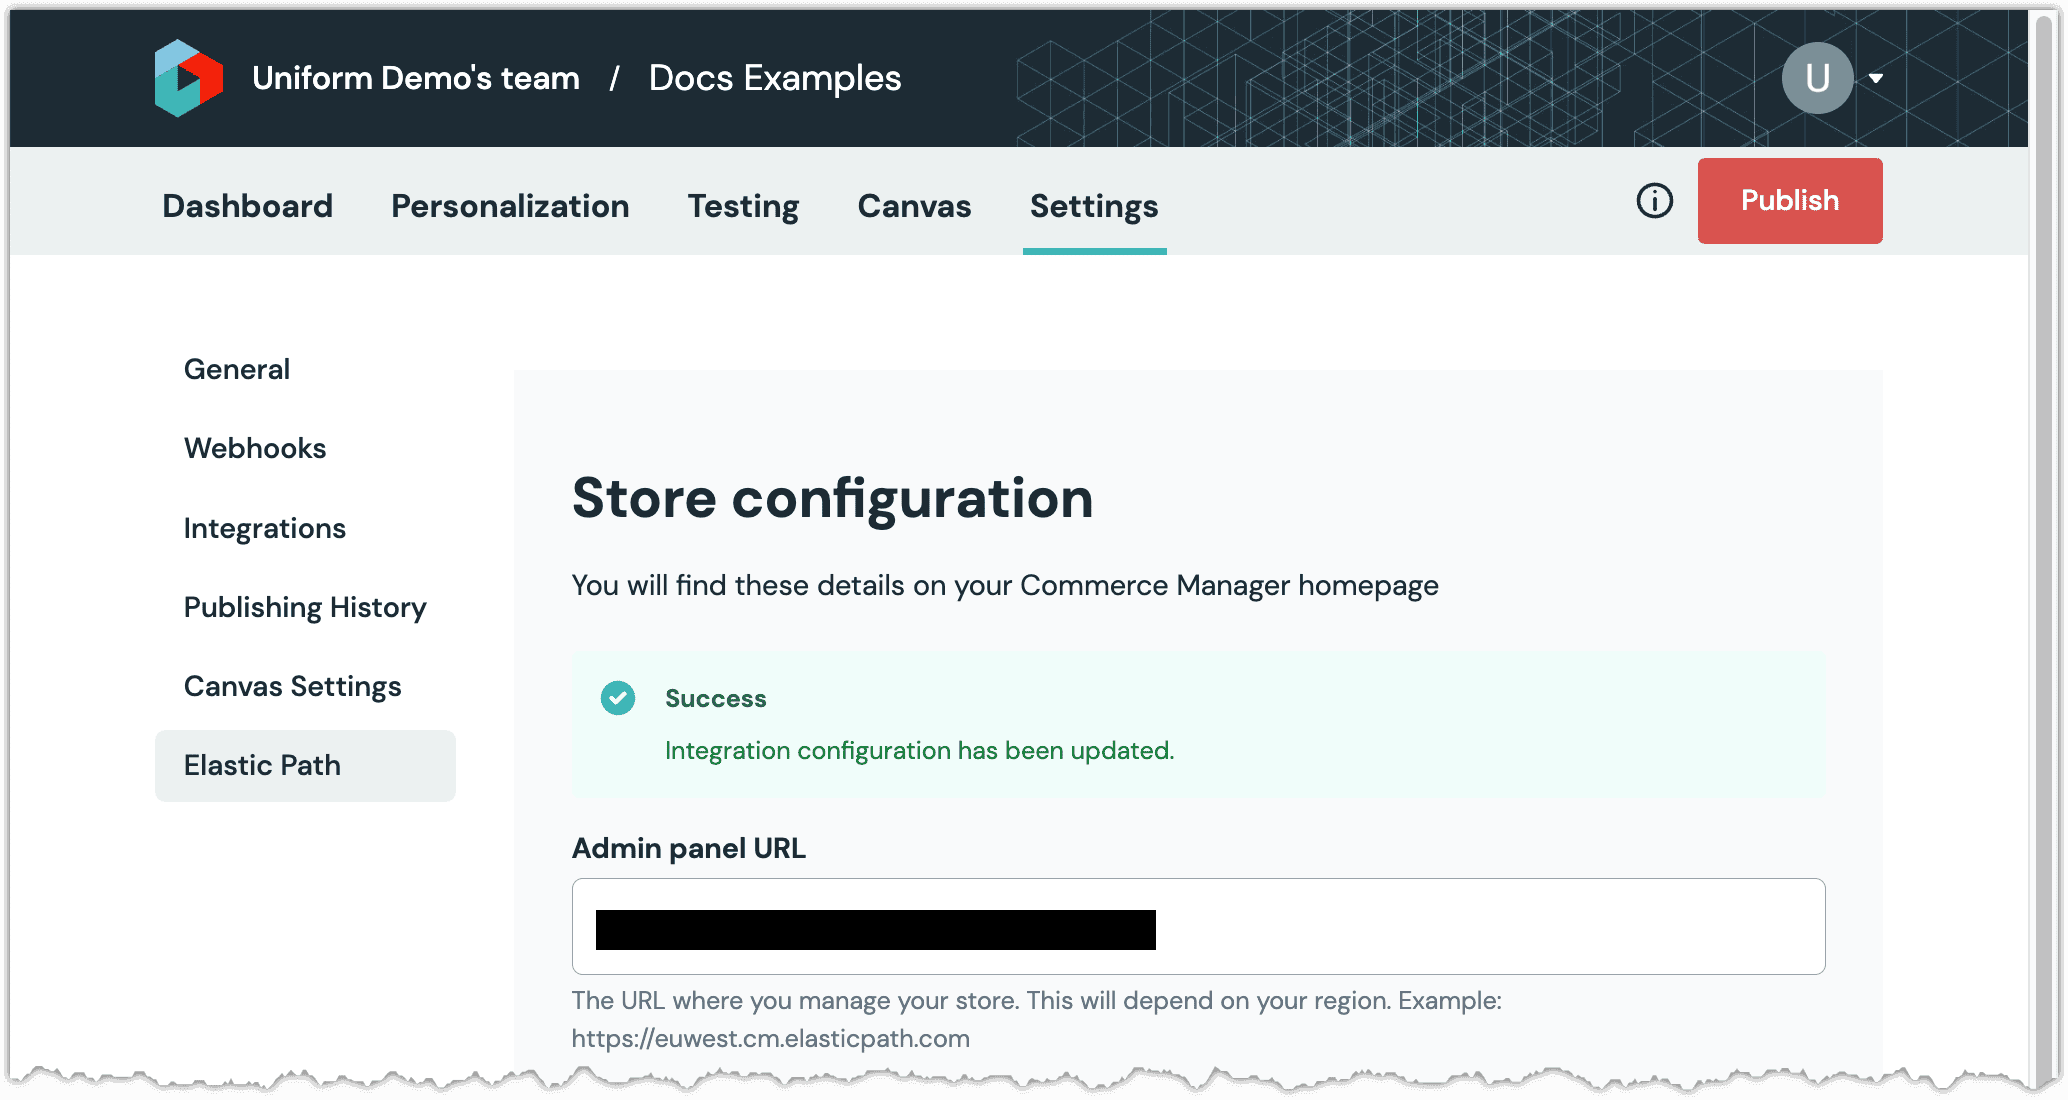Viewport: 2068px width, 1100px height.
Task: Open Canvas Settings in sidebar
Action: 292,687
